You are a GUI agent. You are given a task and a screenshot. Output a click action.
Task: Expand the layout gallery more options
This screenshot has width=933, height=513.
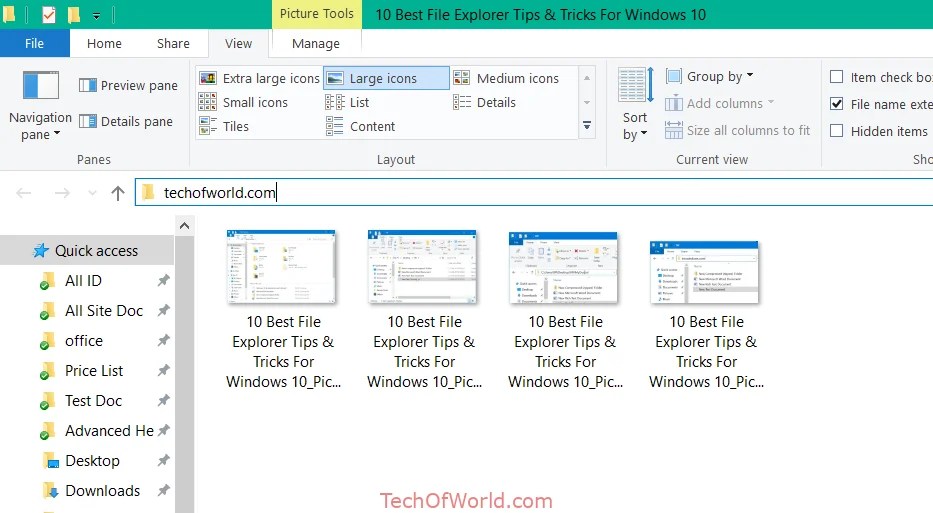coord(587,126)
